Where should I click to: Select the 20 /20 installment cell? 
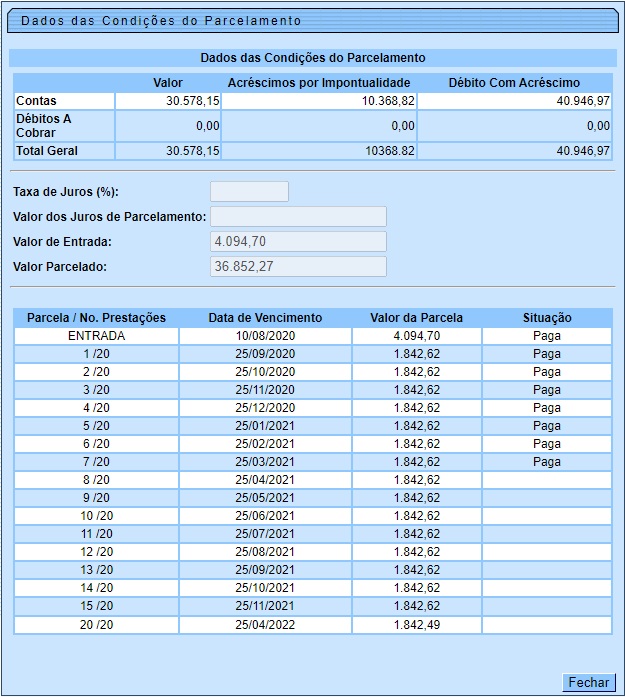(x=96, y=625)
